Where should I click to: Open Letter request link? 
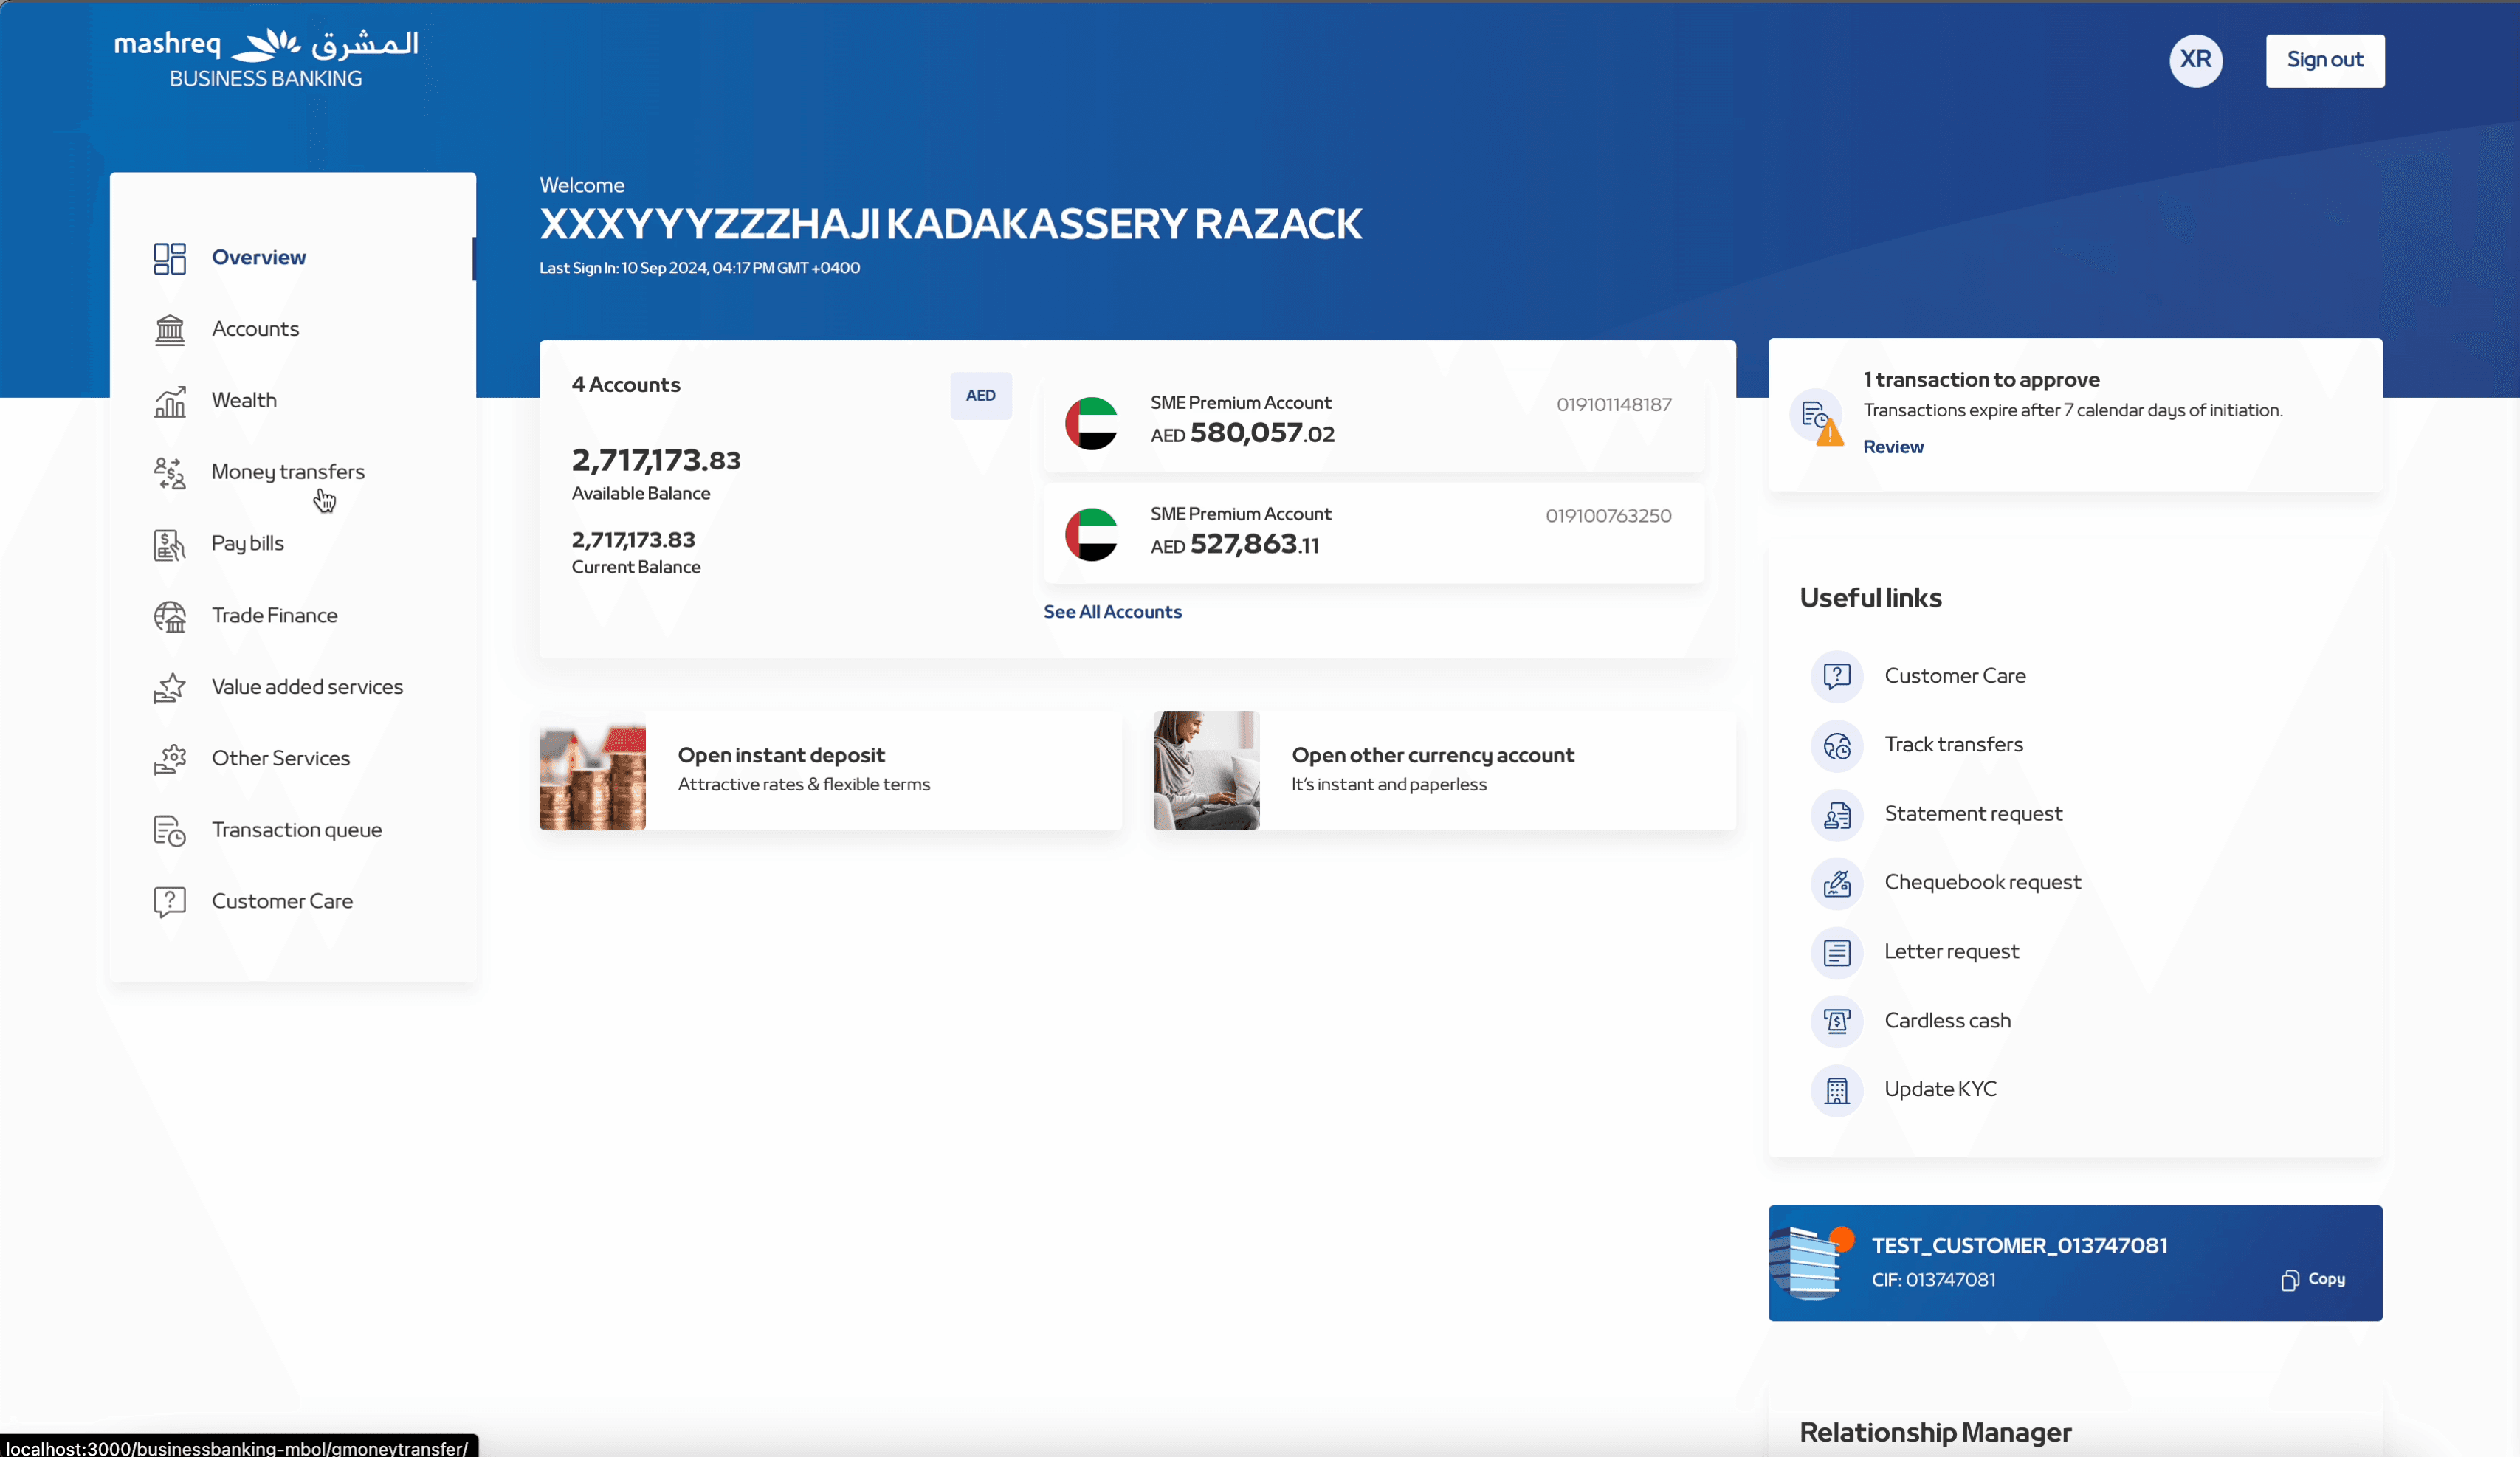1951,952
